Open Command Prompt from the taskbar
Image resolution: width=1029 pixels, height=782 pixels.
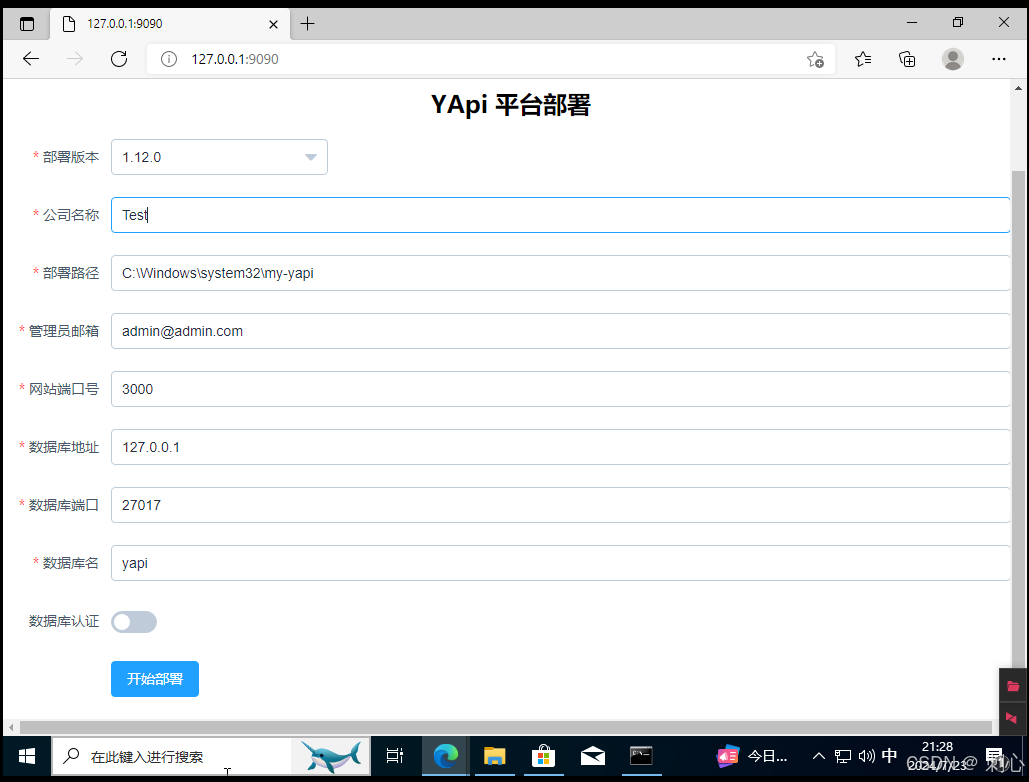[641, 756]
